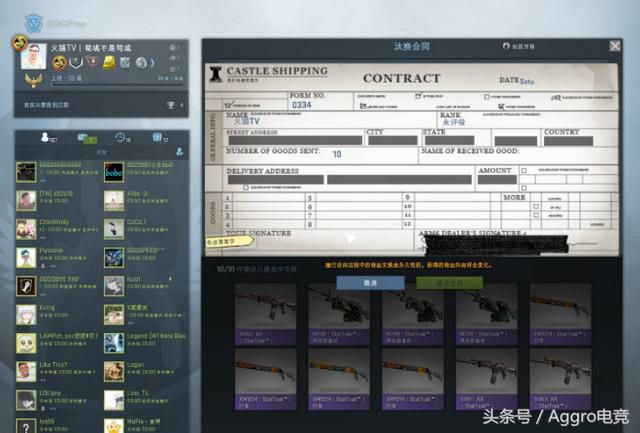Select friend GOODBYE XNF
Screen dimensions: 640x433
pyautogui.click(x=58, y=286)
